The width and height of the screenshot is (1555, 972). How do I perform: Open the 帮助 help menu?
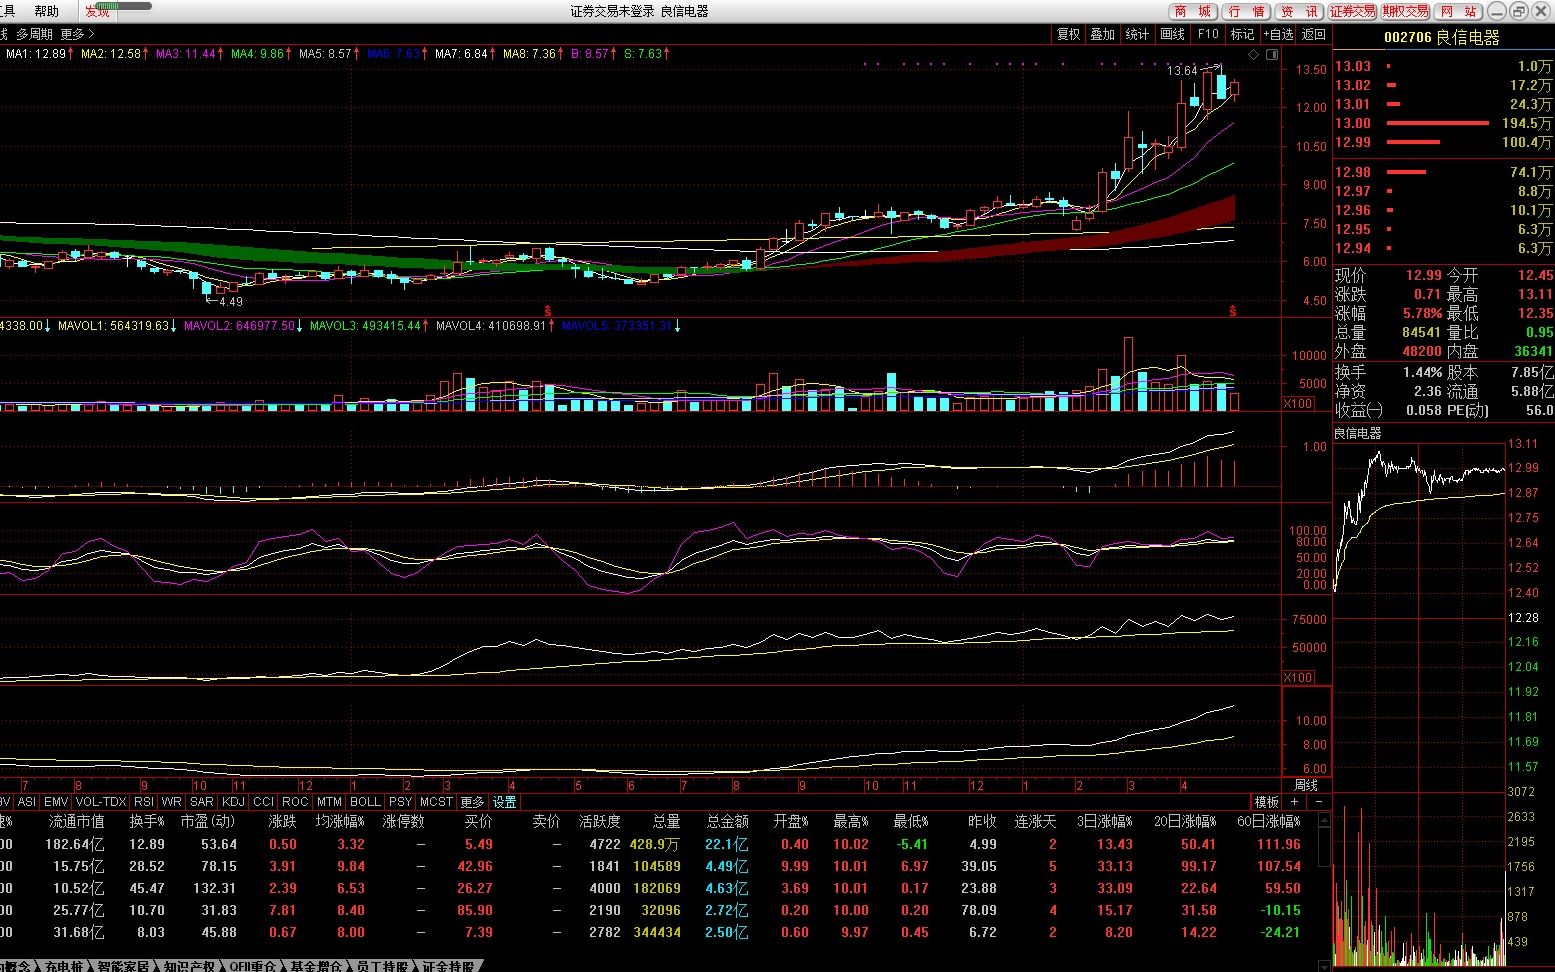[x=46, y=11]
